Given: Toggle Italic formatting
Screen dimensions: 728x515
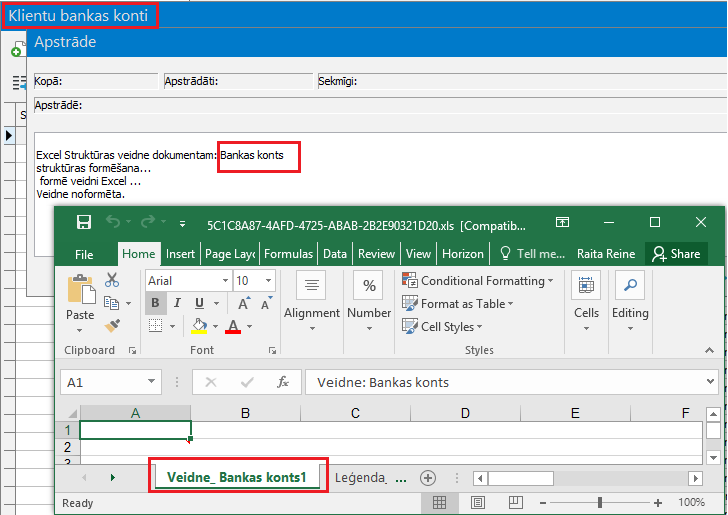Looking at the screenshot, I should click(x=178, y=303).
